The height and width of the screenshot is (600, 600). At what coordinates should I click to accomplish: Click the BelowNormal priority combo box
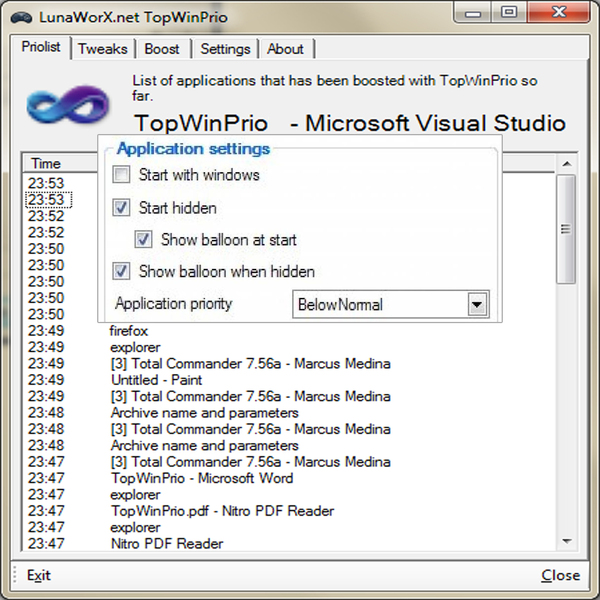click(x=391, y=305)
